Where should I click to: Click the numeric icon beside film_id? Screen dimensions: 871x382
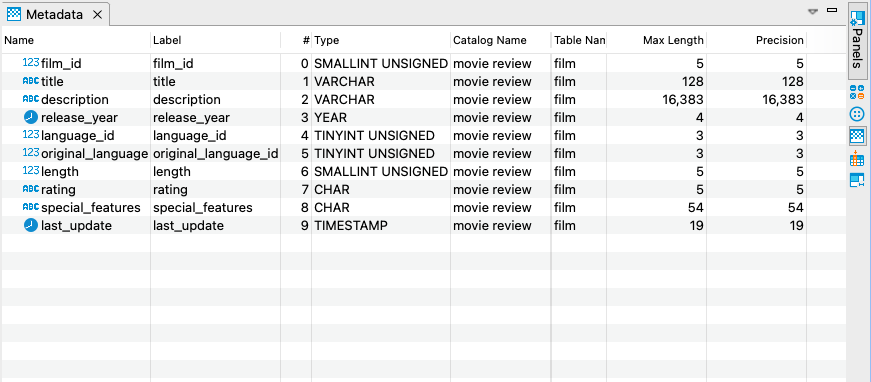click(31, 63)
